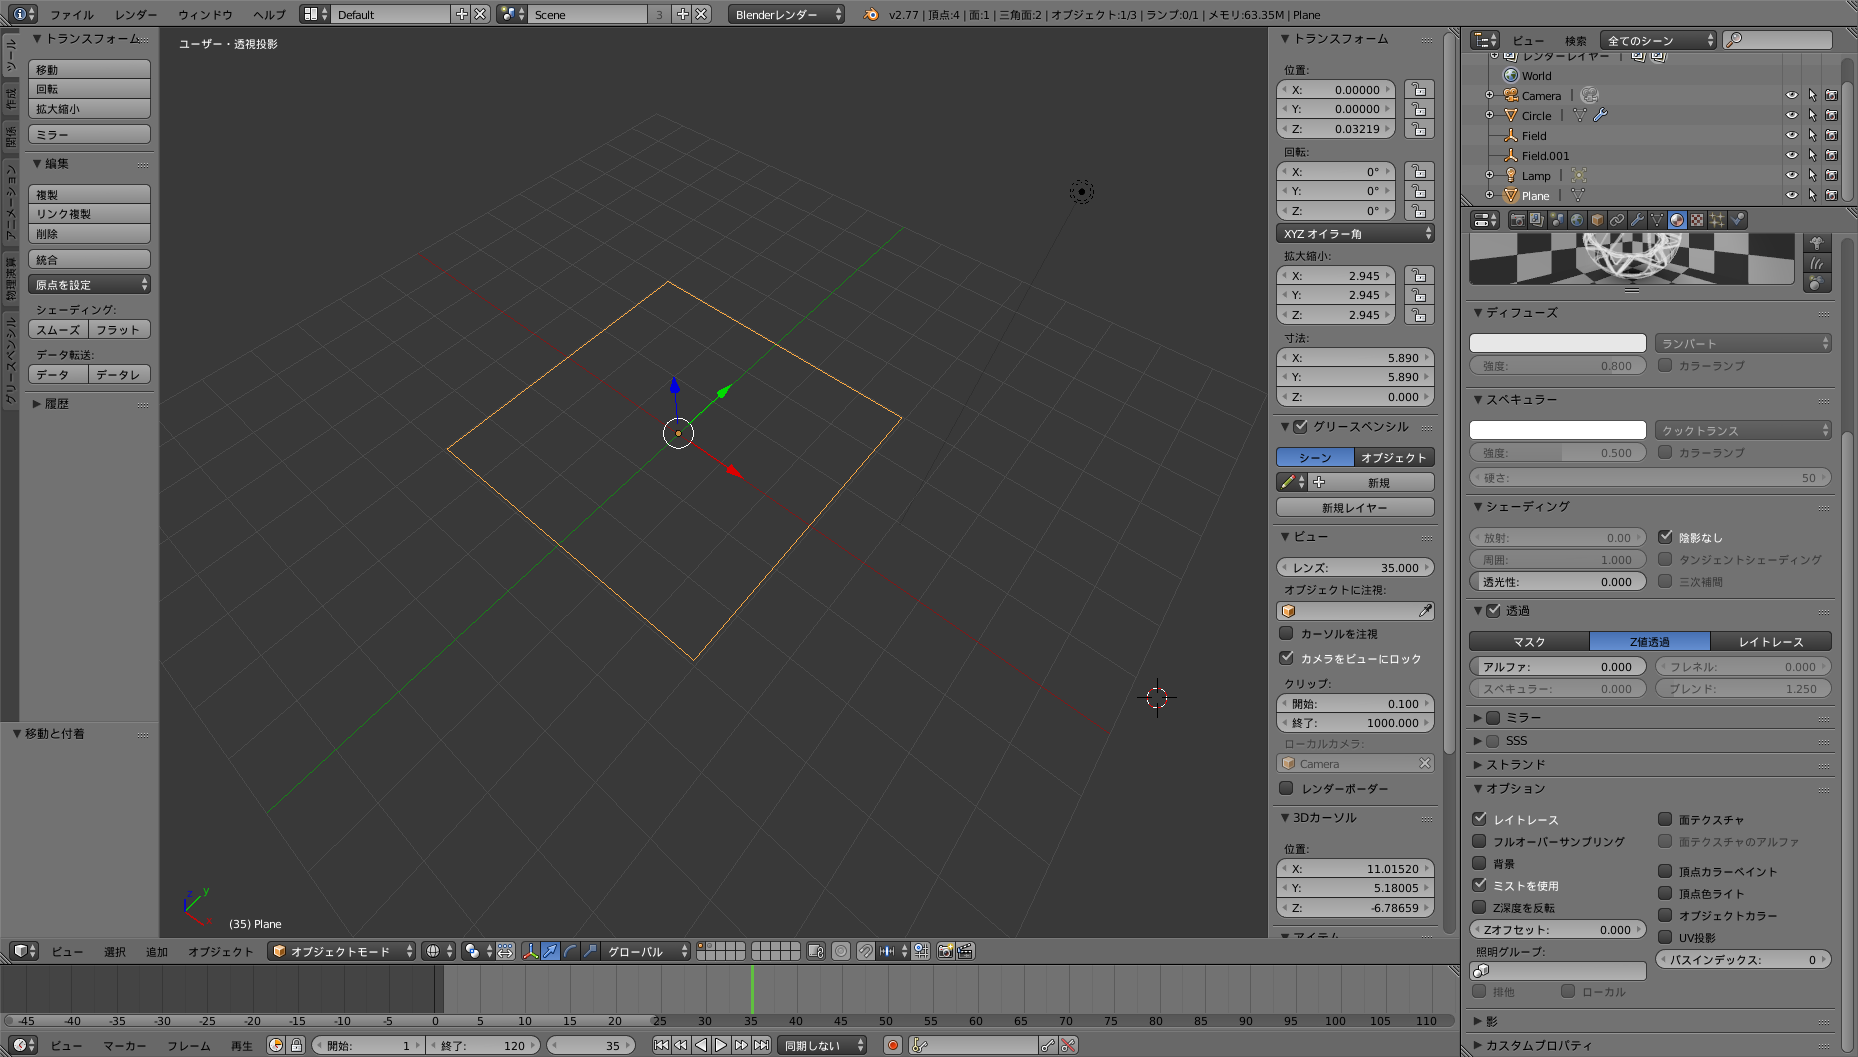Viewport: 1858px width, 1057px height.
Task: Open the World properties tab
Action: (x=1577, y=220)
